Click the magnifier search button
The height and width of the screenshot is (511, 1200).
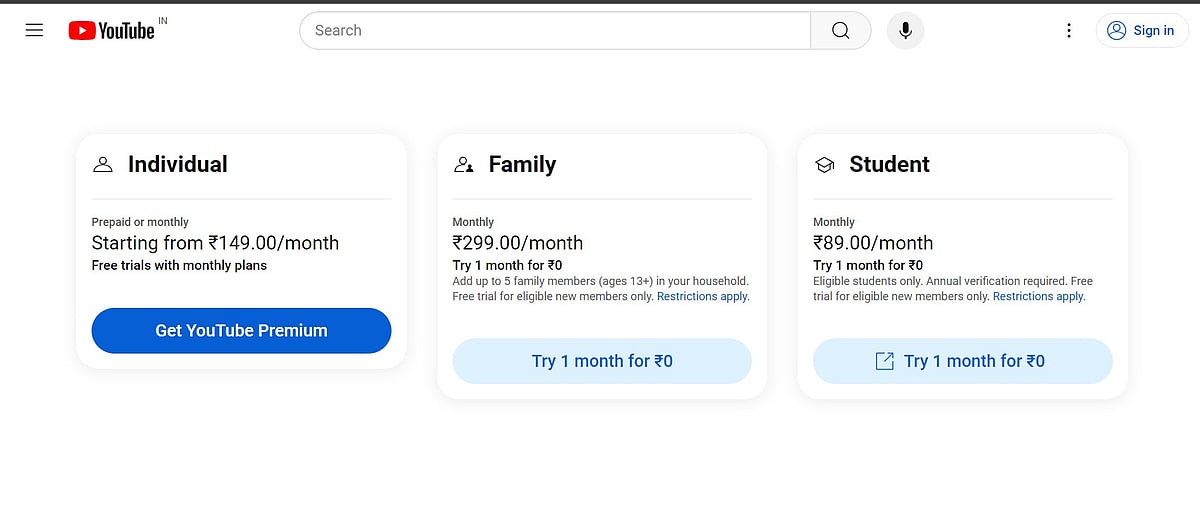tap(840, 30)
